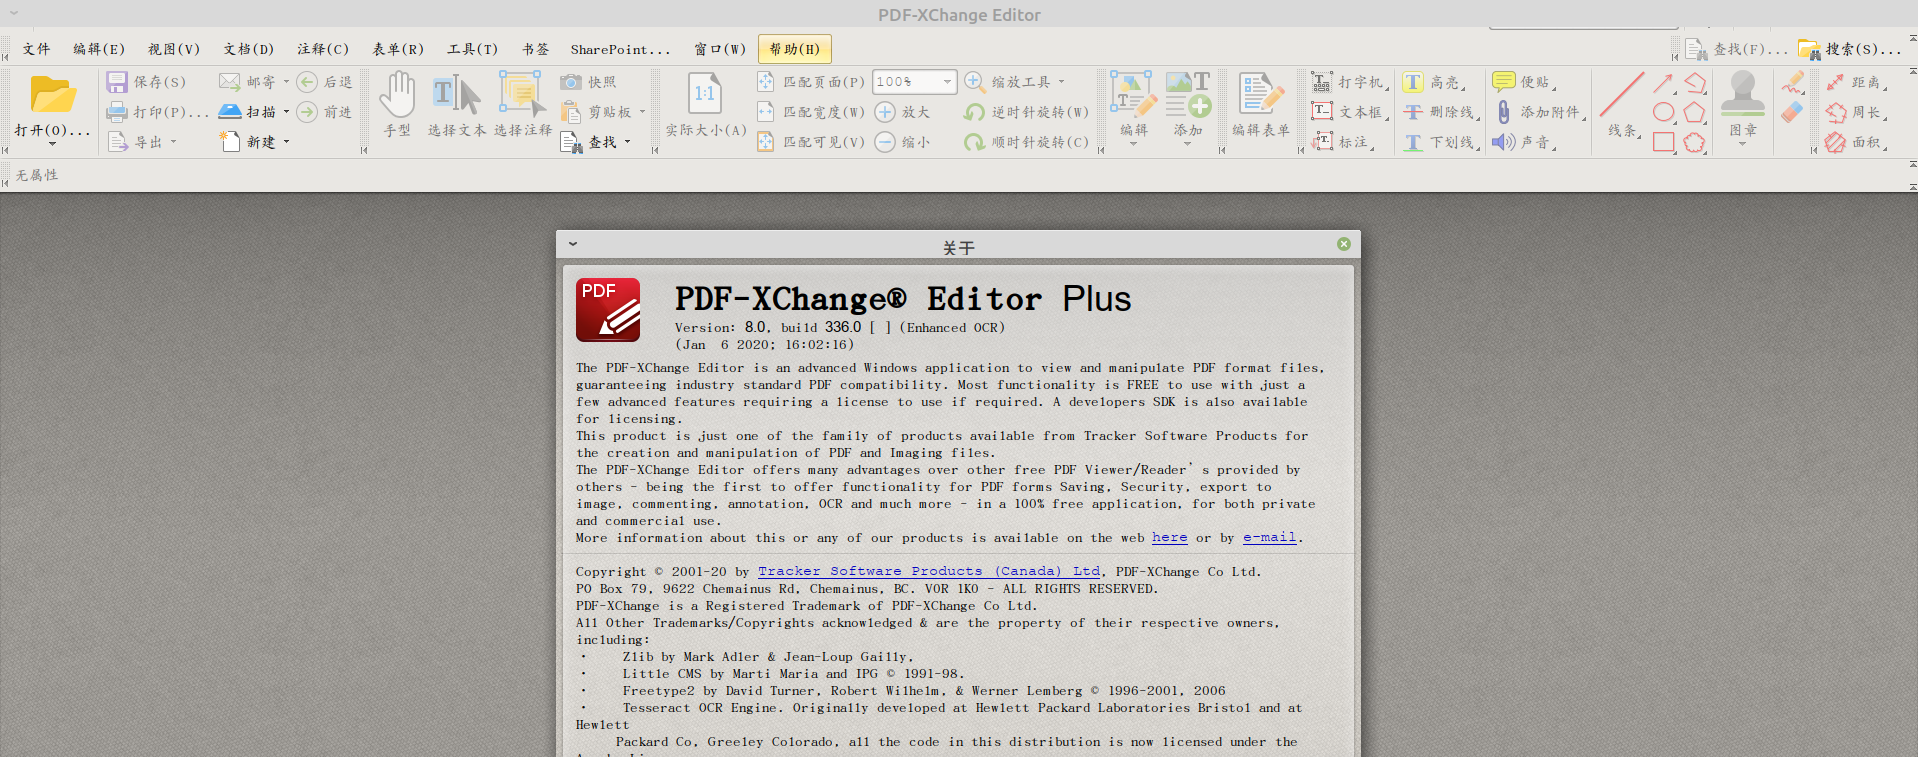The image size is (1918, 757).
Task: Expand the 剪贴板 clipboard dropdown arrow
Action: (642, 112)
